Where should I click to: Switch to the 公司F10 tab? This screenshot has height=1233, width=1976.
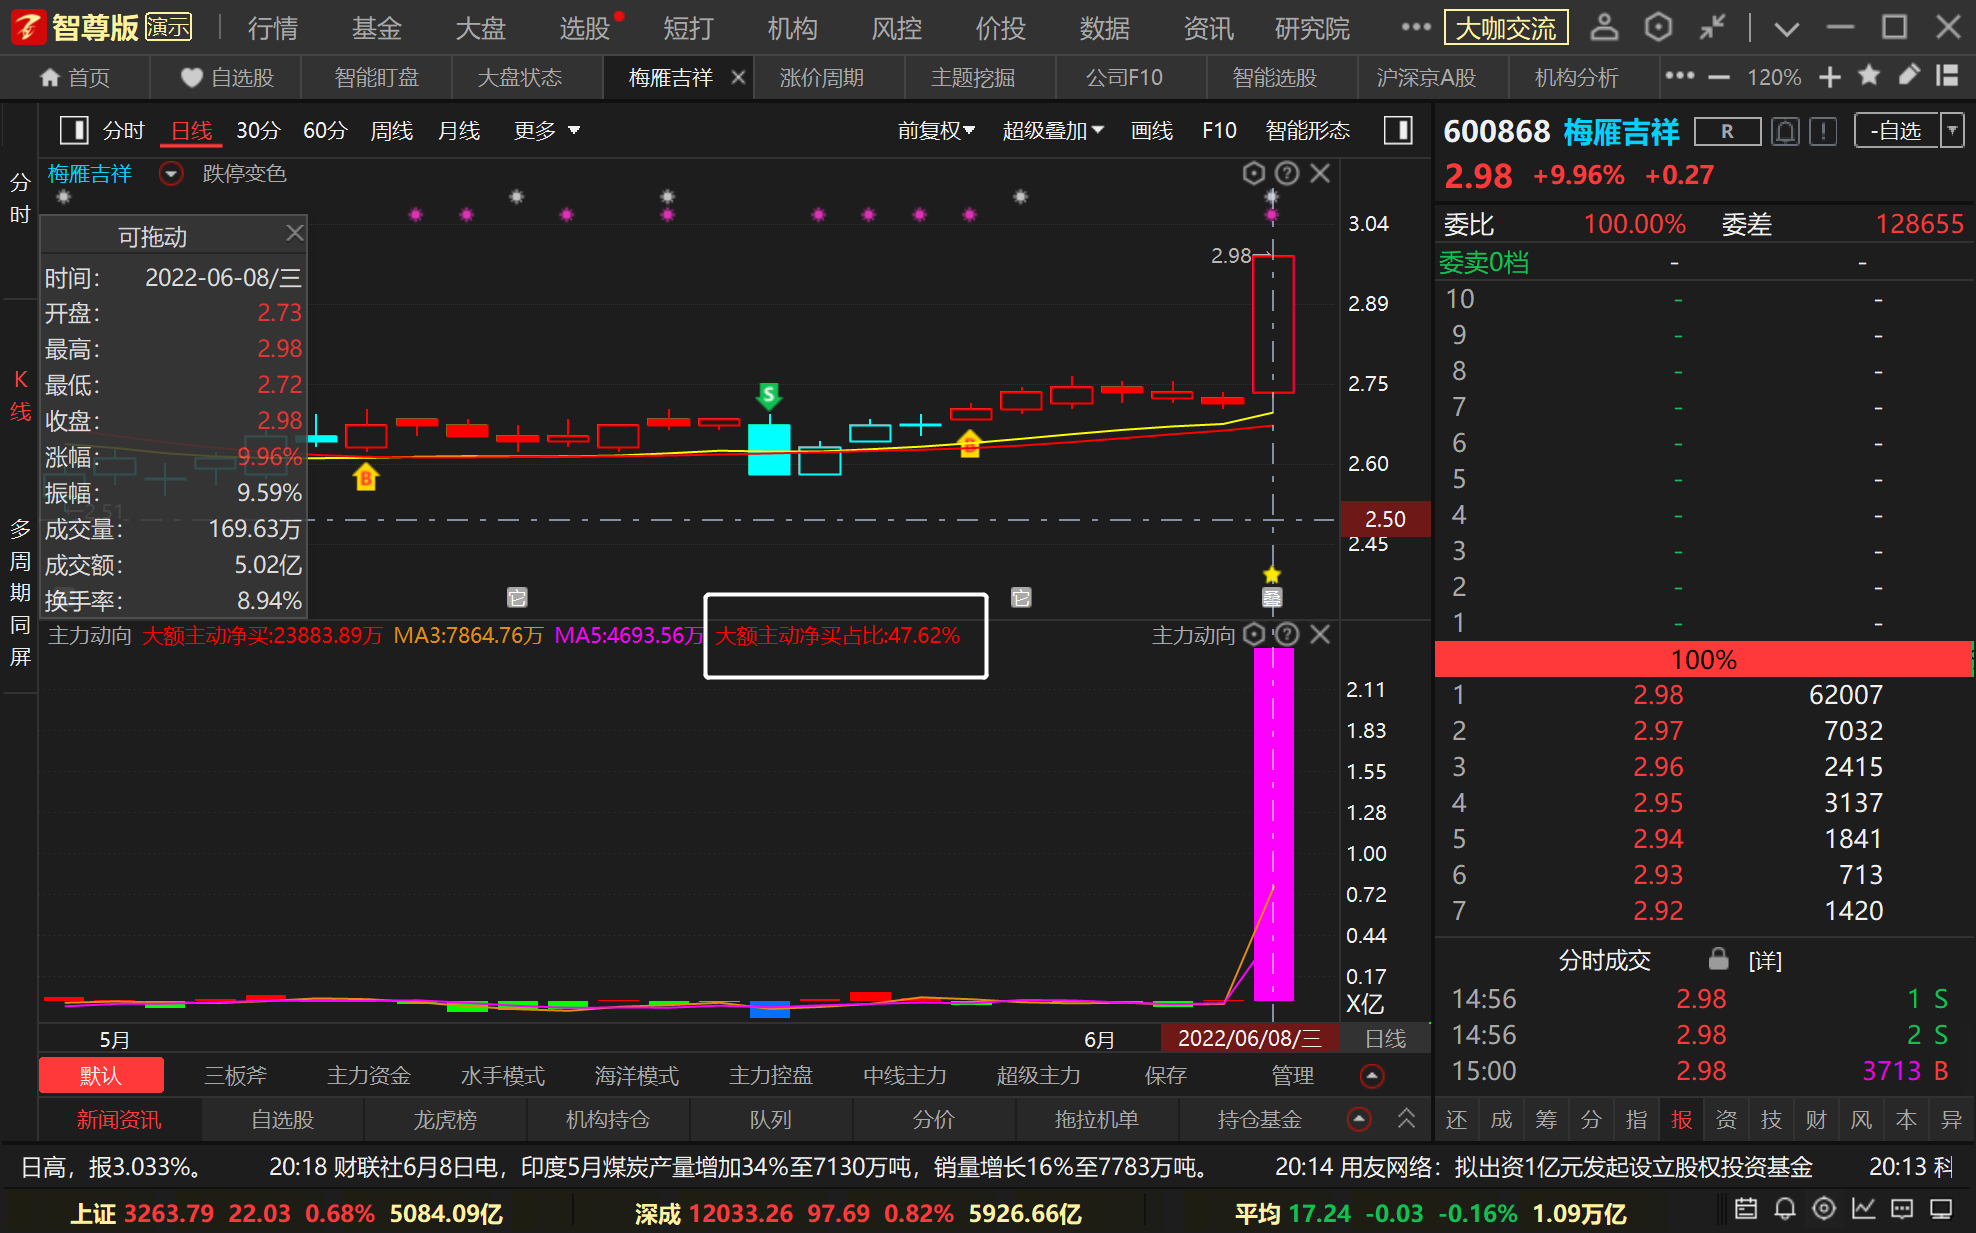(x=1124, y=77)
